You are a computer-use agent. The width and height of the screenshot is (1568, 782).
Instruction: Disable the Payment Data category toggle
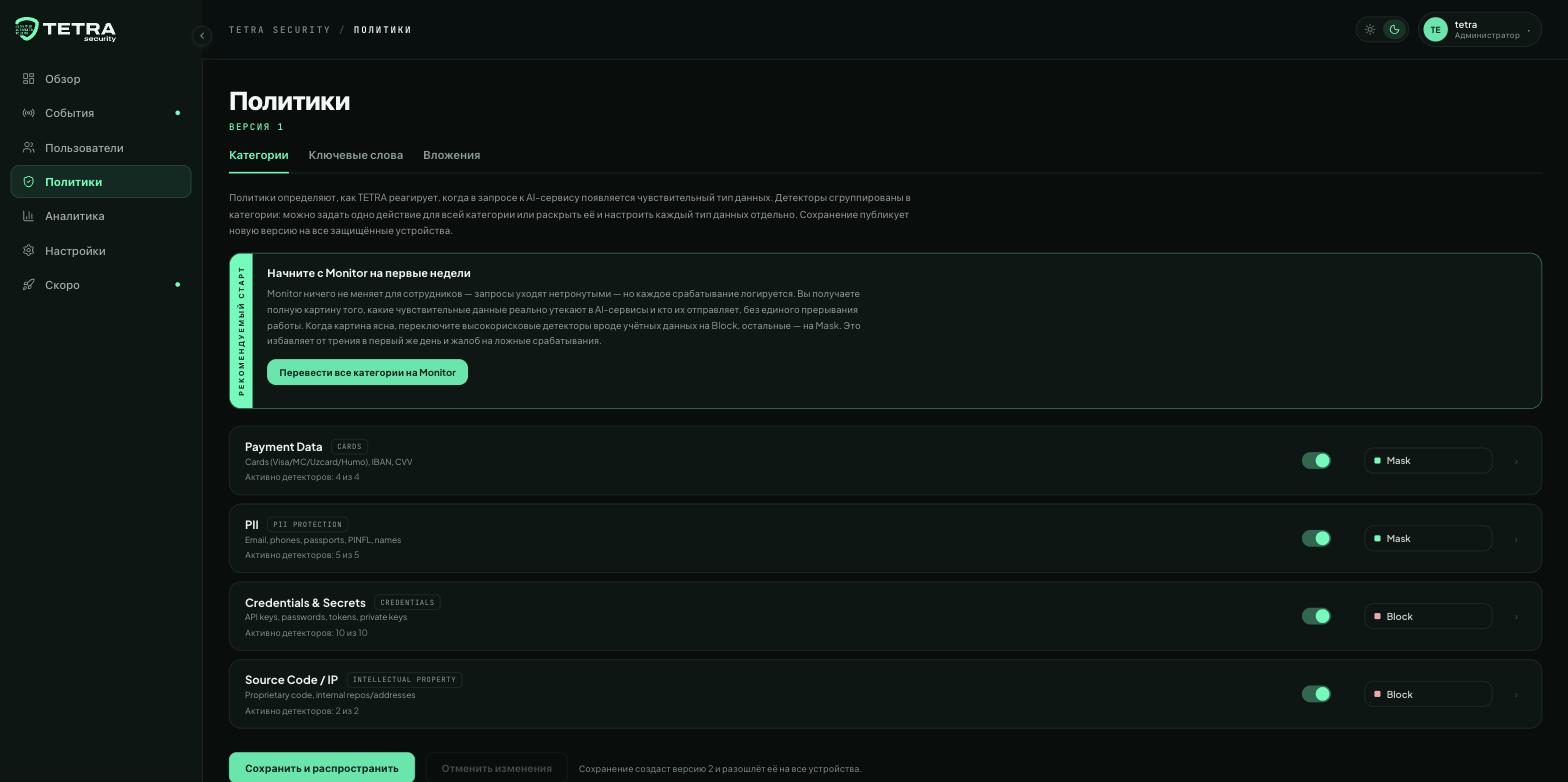click(x=1316, y=461)
